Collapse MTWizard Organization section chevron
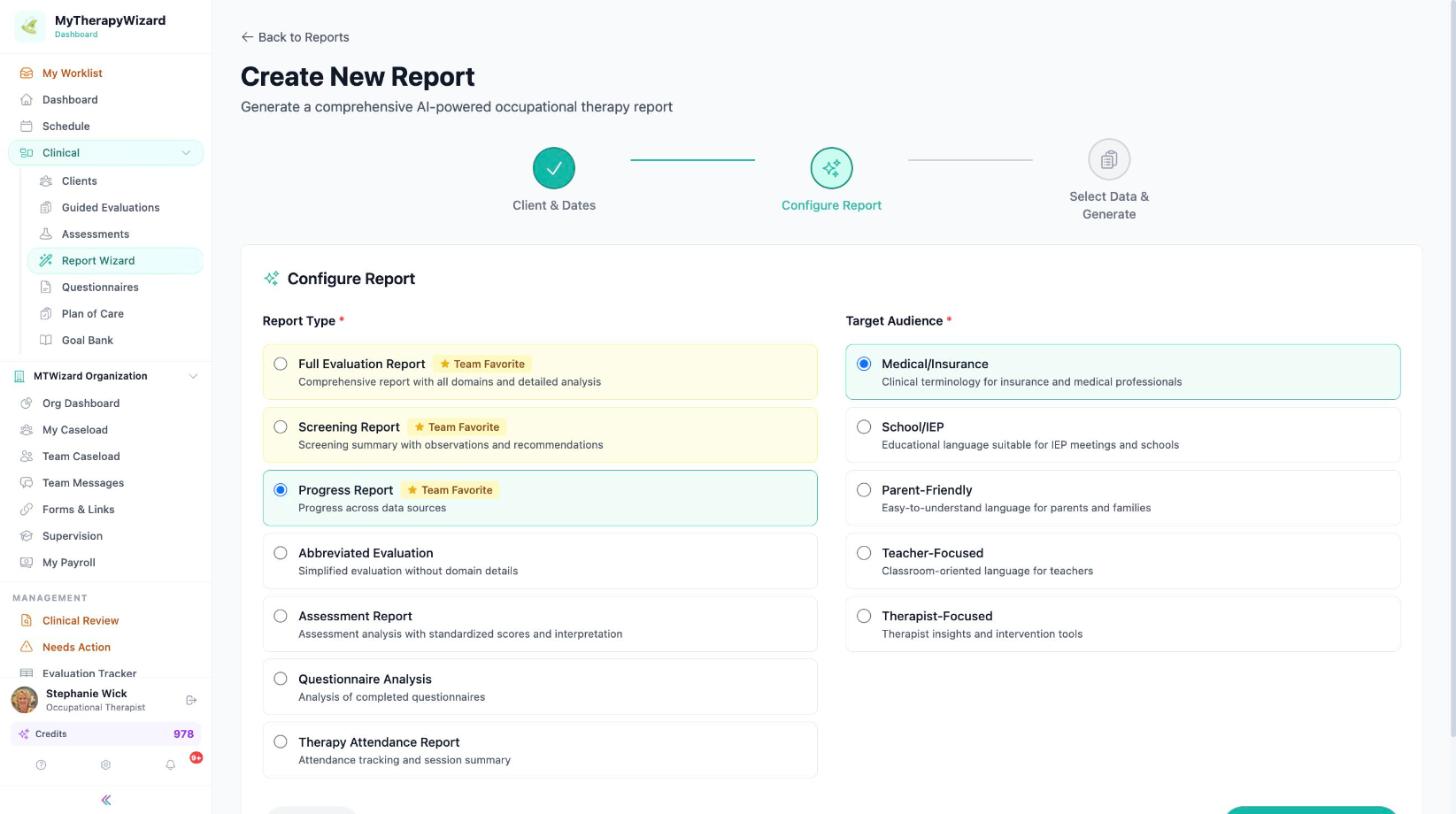The height and width of the screenshot is (814, 1456). 193,376
